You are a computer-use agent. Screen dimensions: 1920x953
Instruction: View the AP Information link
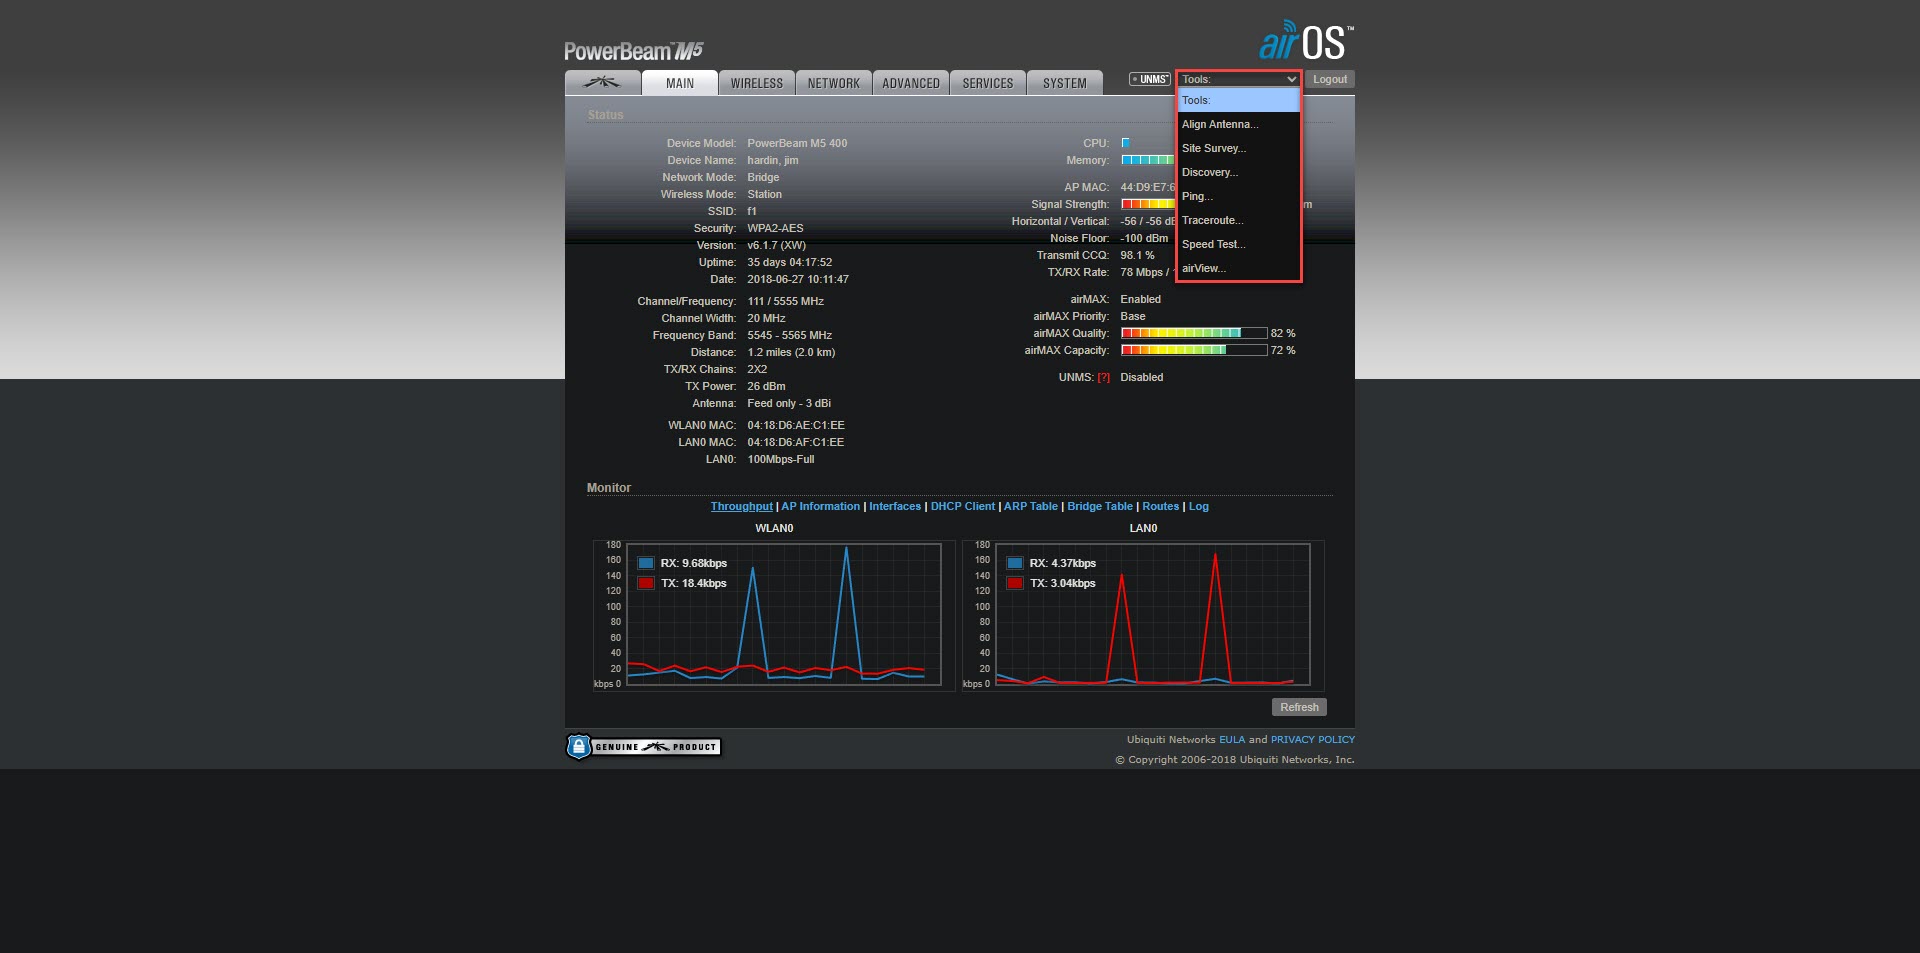820,507
